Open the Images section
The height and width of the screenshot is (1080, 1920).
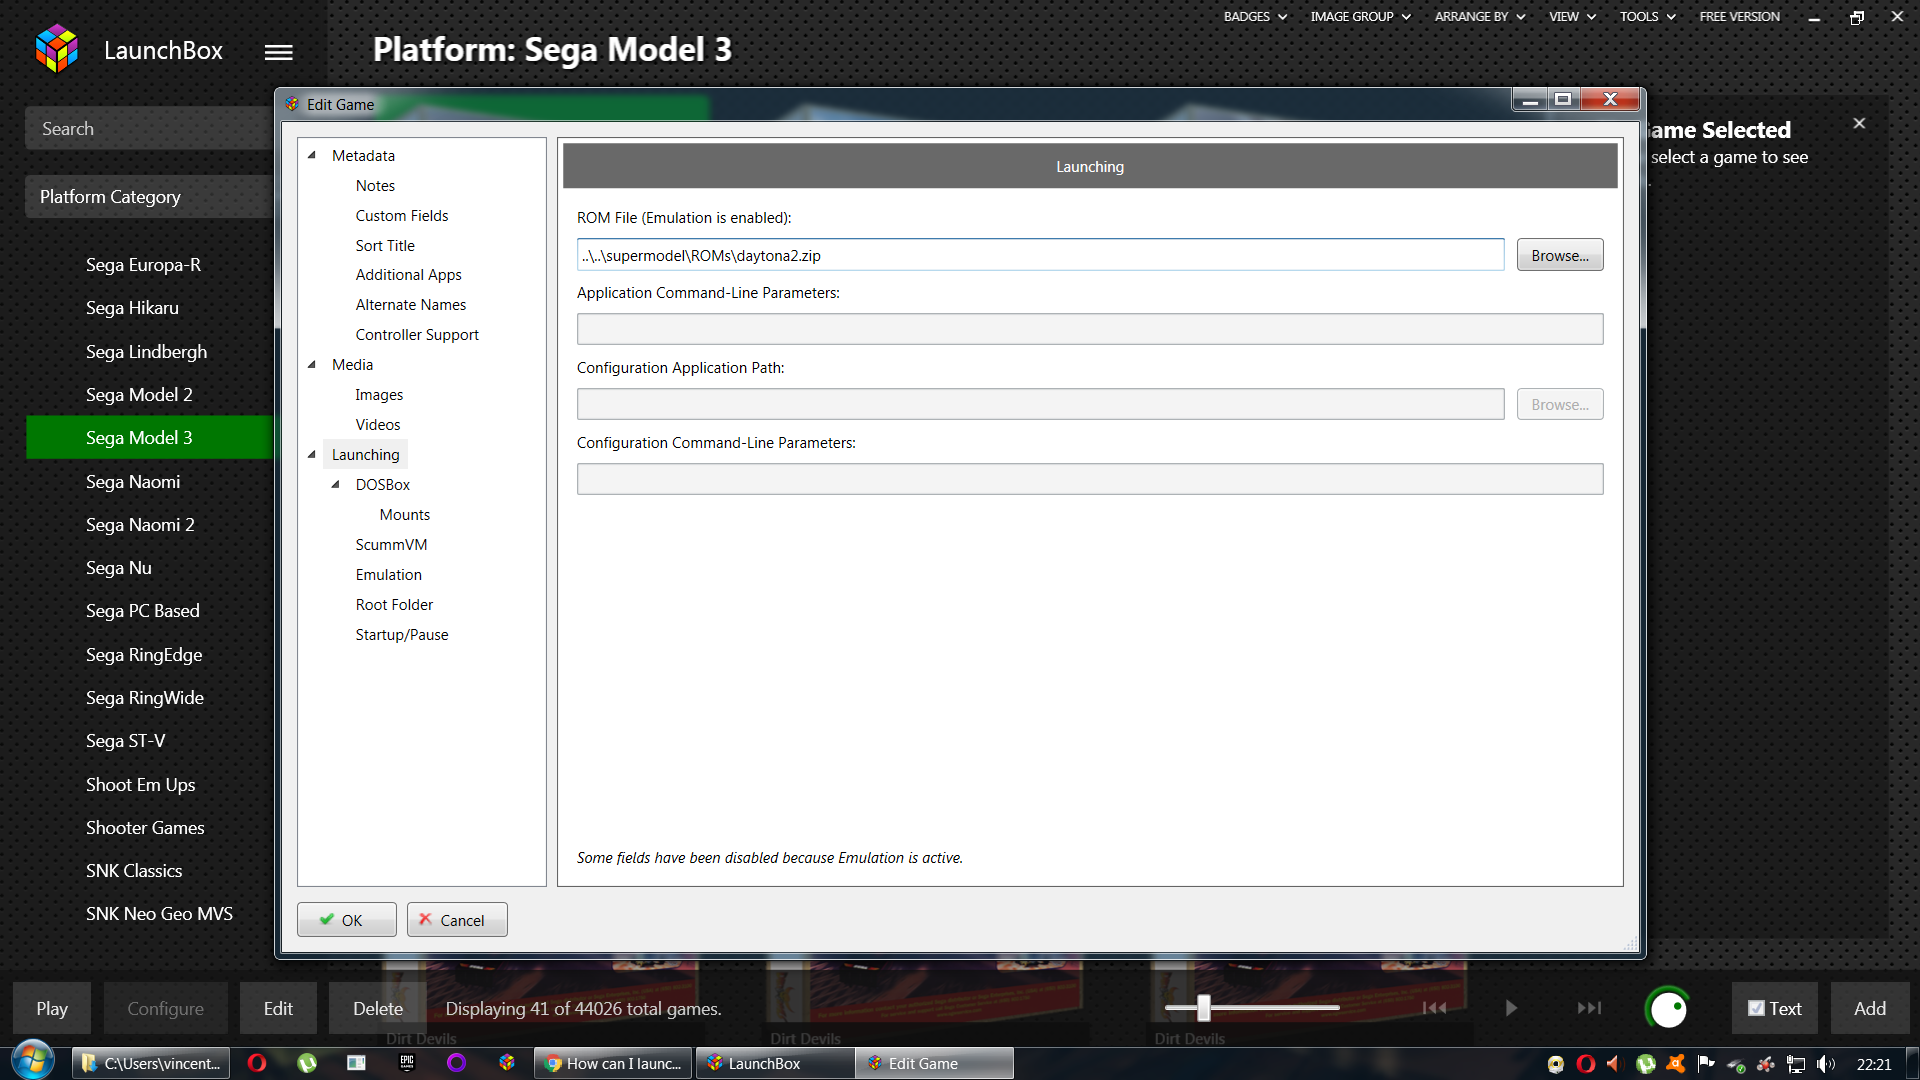pyautogui.click(x=379, y=394)
